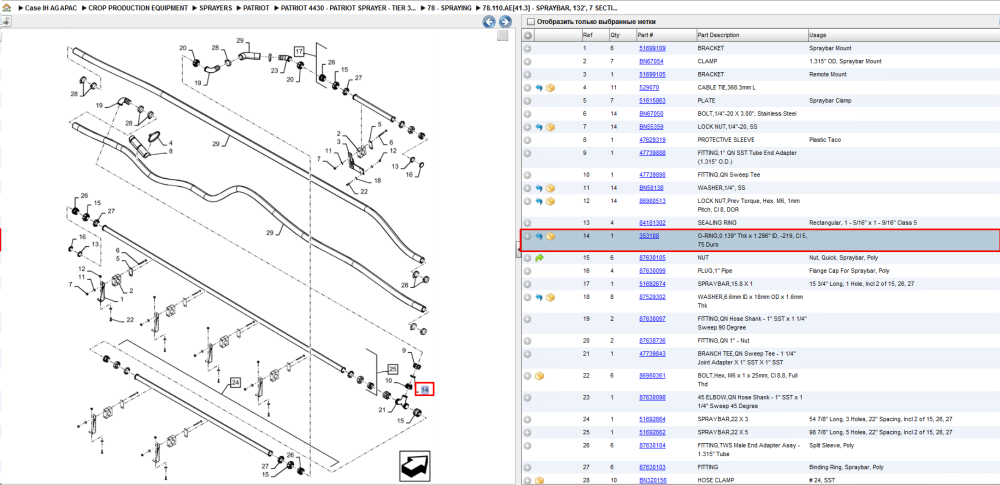Click blue supersession arrow on CABLE TIE row
The image size is (1000, 485).
click(540, 87)
